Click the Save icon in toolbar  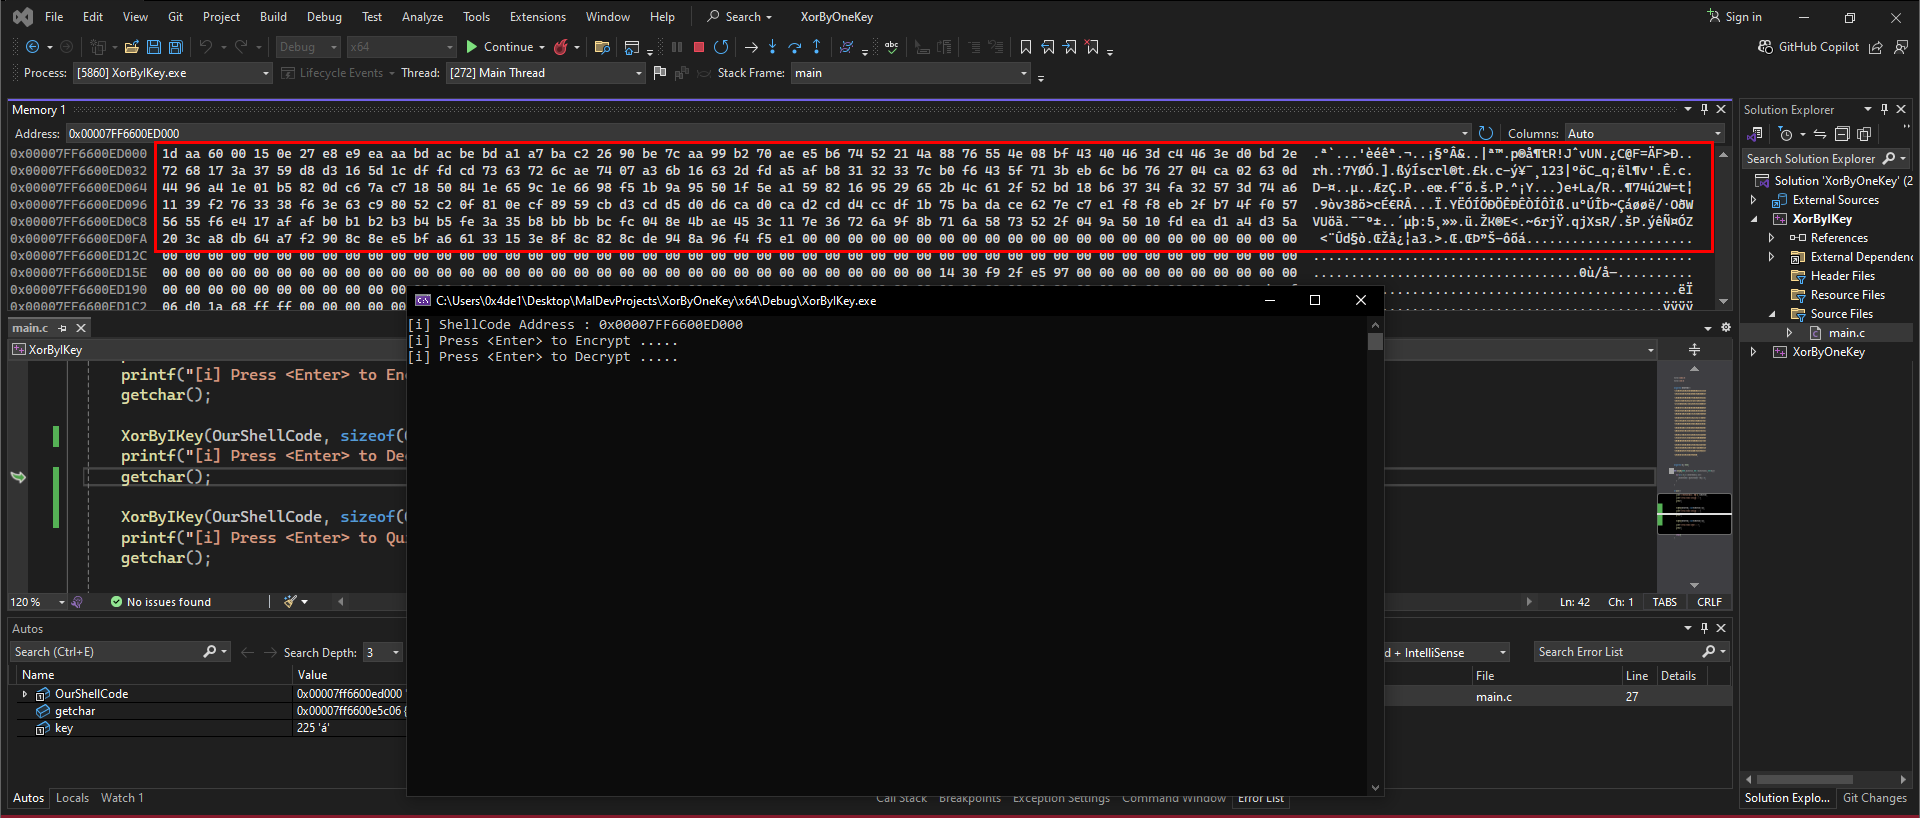tap(154, 47)
